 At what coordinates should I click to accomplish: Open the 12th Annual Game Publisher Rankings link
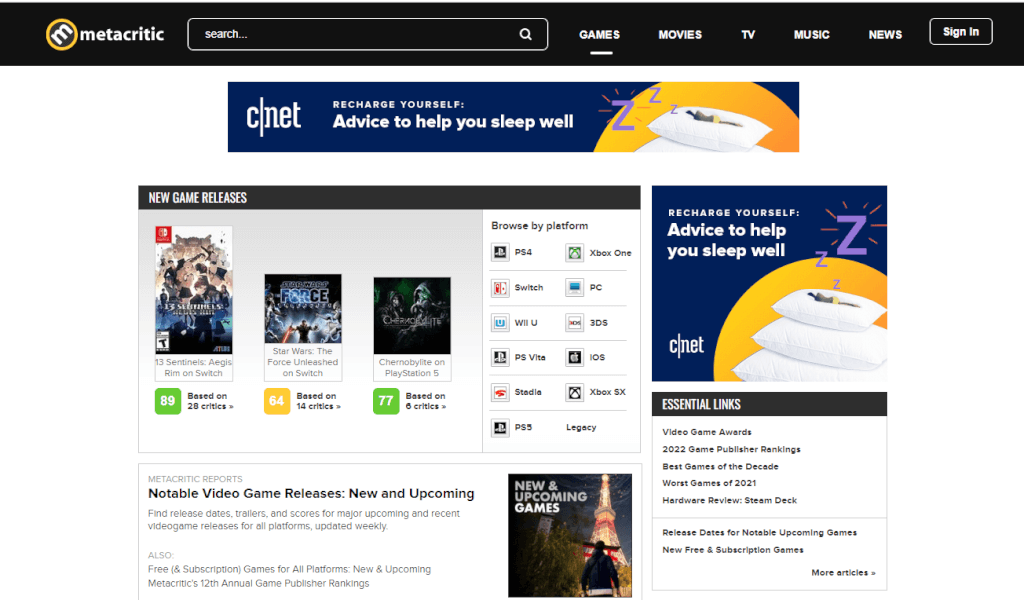(x=259, y=584)
